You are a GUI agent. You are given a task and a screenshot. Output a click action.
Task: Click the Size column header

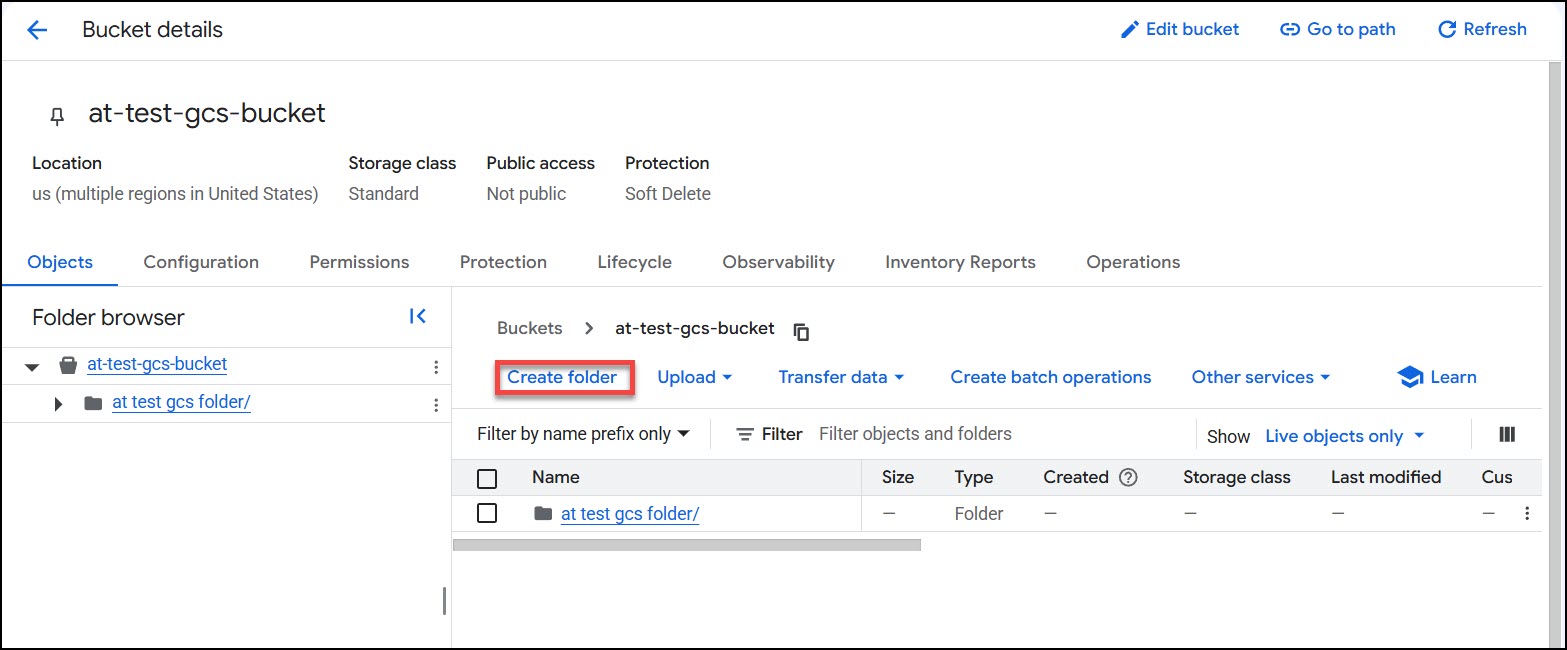point(898,477)
